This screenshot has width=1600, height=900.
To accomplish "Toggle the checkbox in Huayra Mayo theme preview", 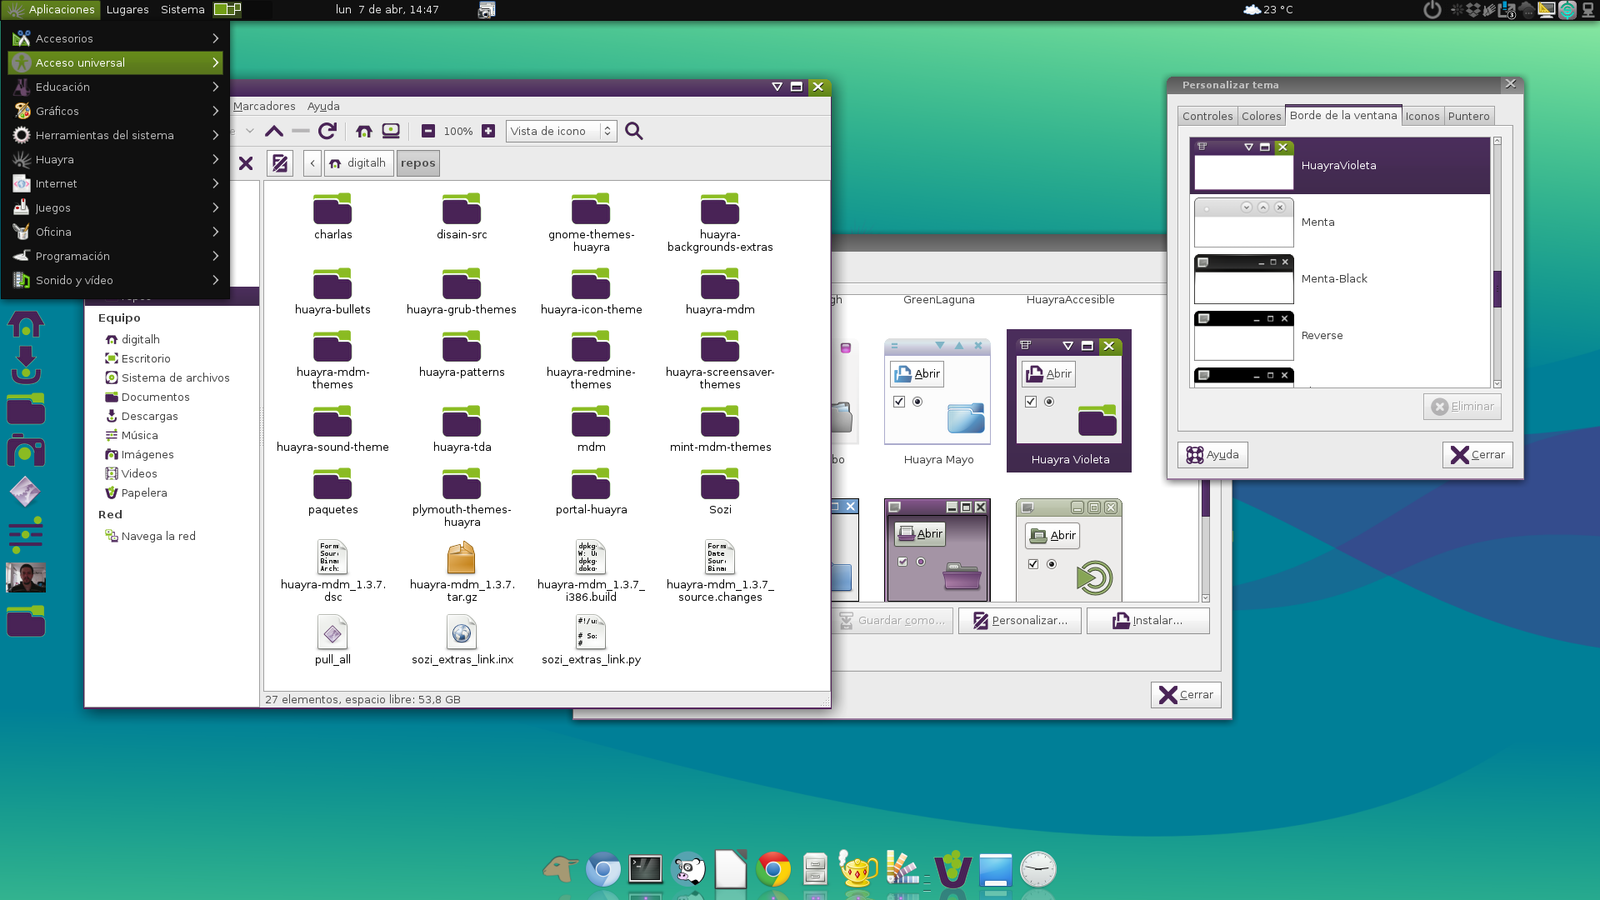I will coord(899,402).
